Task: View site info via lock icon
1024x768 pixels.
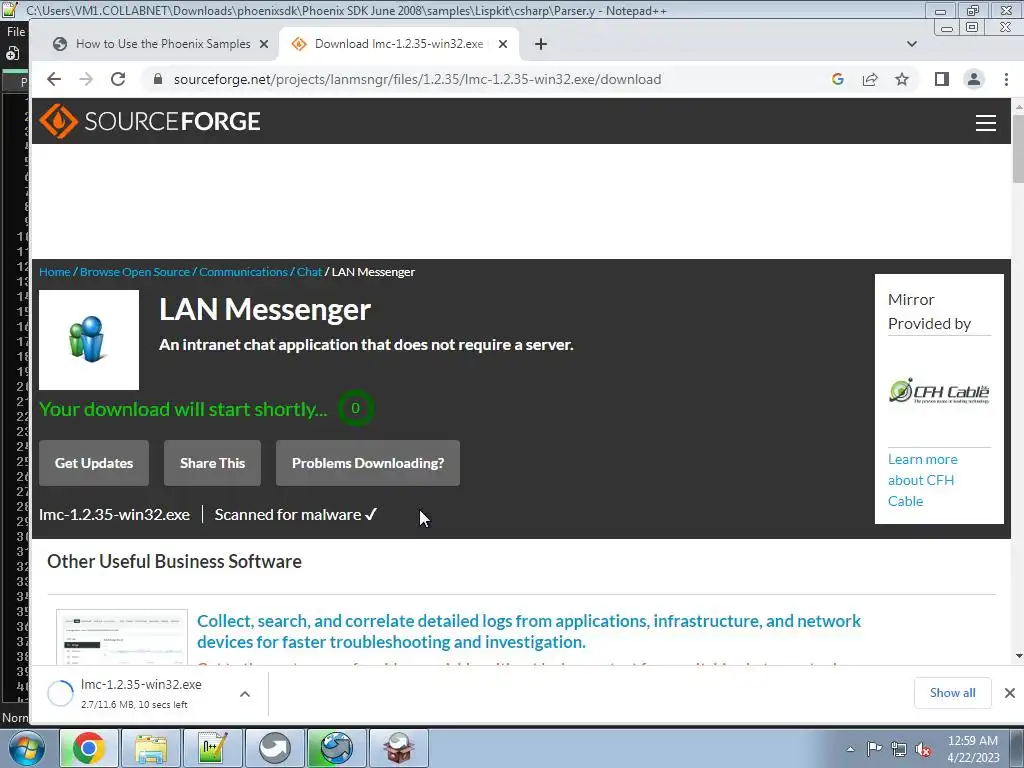Action: tap(157, 79)
